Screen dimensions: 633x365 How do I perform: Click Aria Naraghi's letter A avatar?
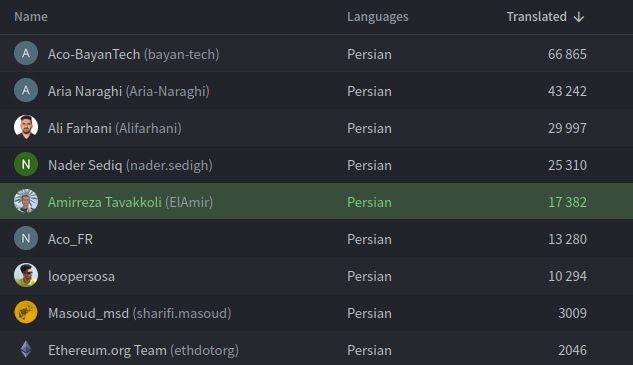[x=26, y=90]
